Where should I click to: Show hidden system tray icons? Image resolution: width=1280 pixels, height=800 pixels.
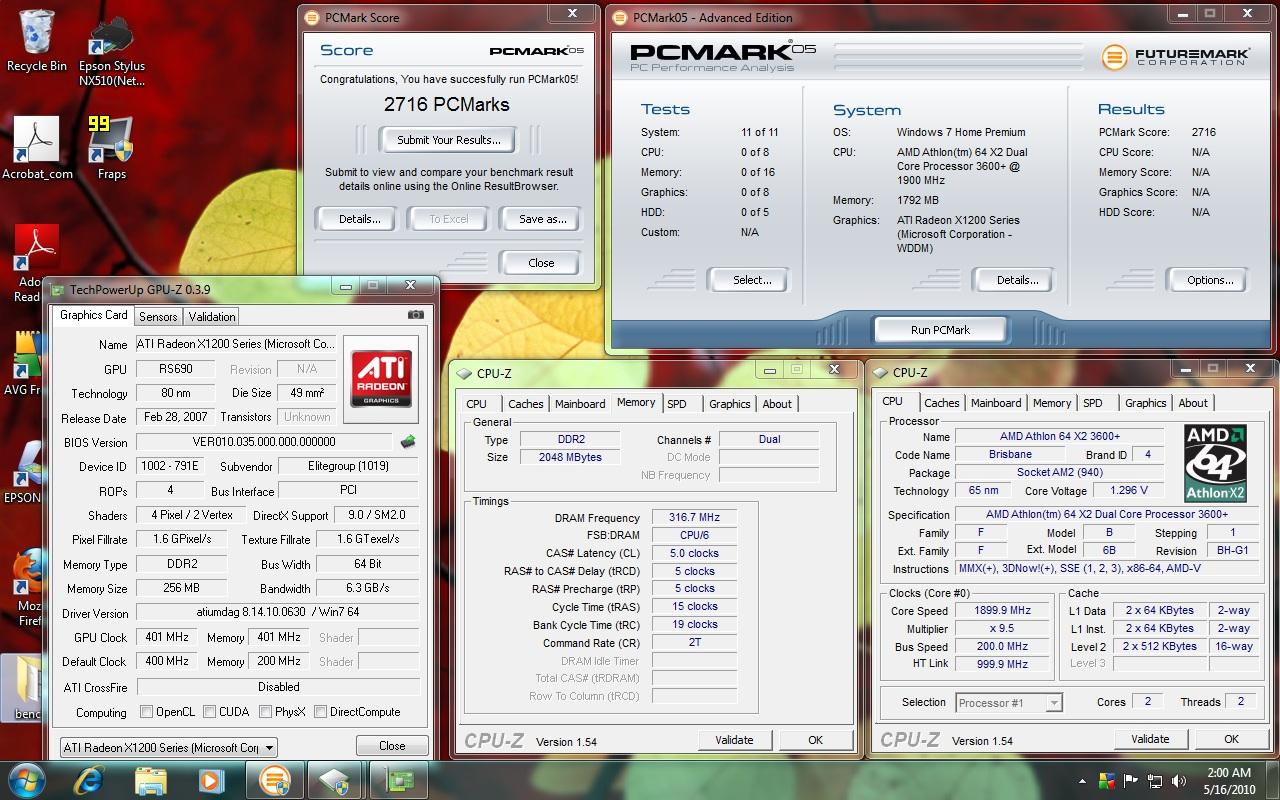click(1082, 781)
